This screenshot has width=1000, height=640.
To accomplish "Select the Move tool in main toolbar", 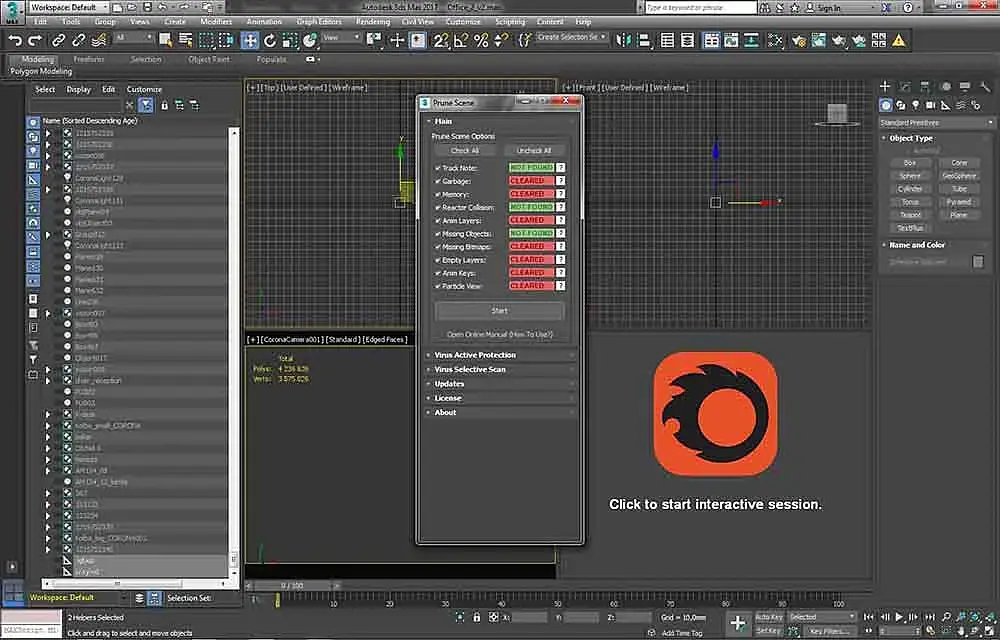I will [249, 40].
